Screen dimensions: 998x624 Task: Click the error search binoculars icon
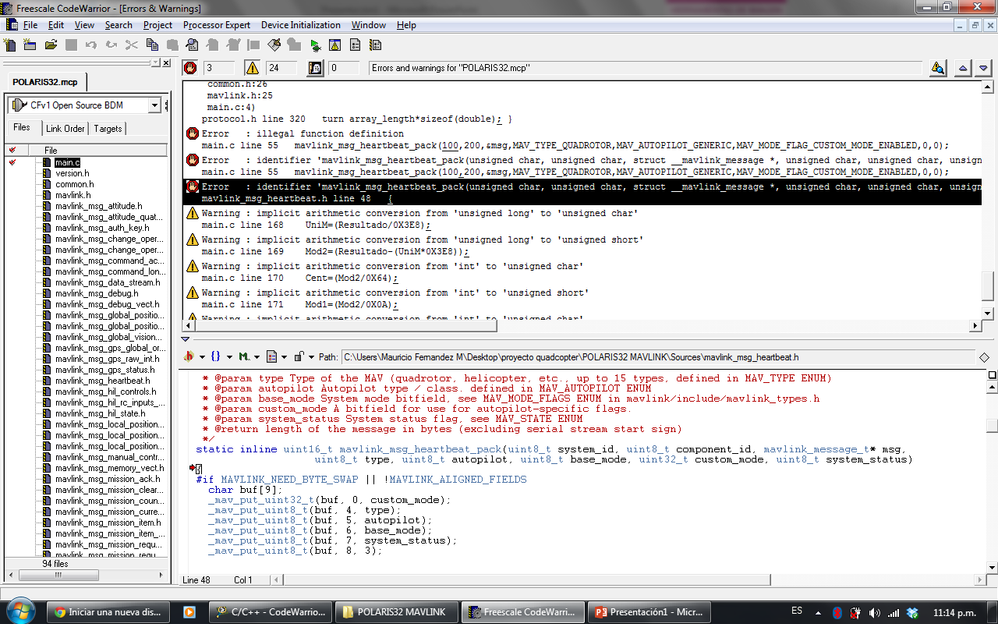(x=938, y=67)
